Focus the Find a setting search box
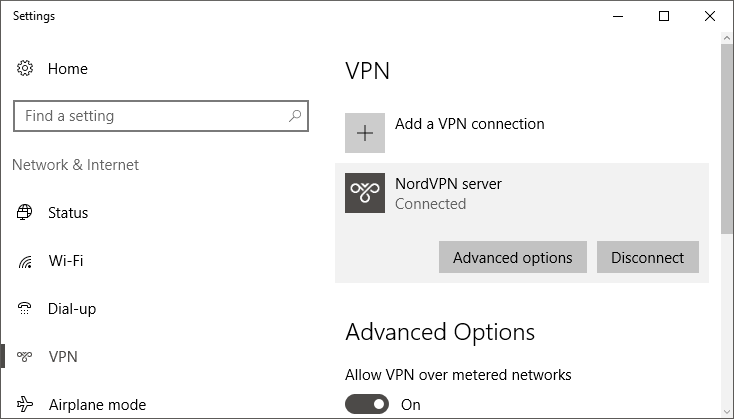 click(x=161, y=116)
